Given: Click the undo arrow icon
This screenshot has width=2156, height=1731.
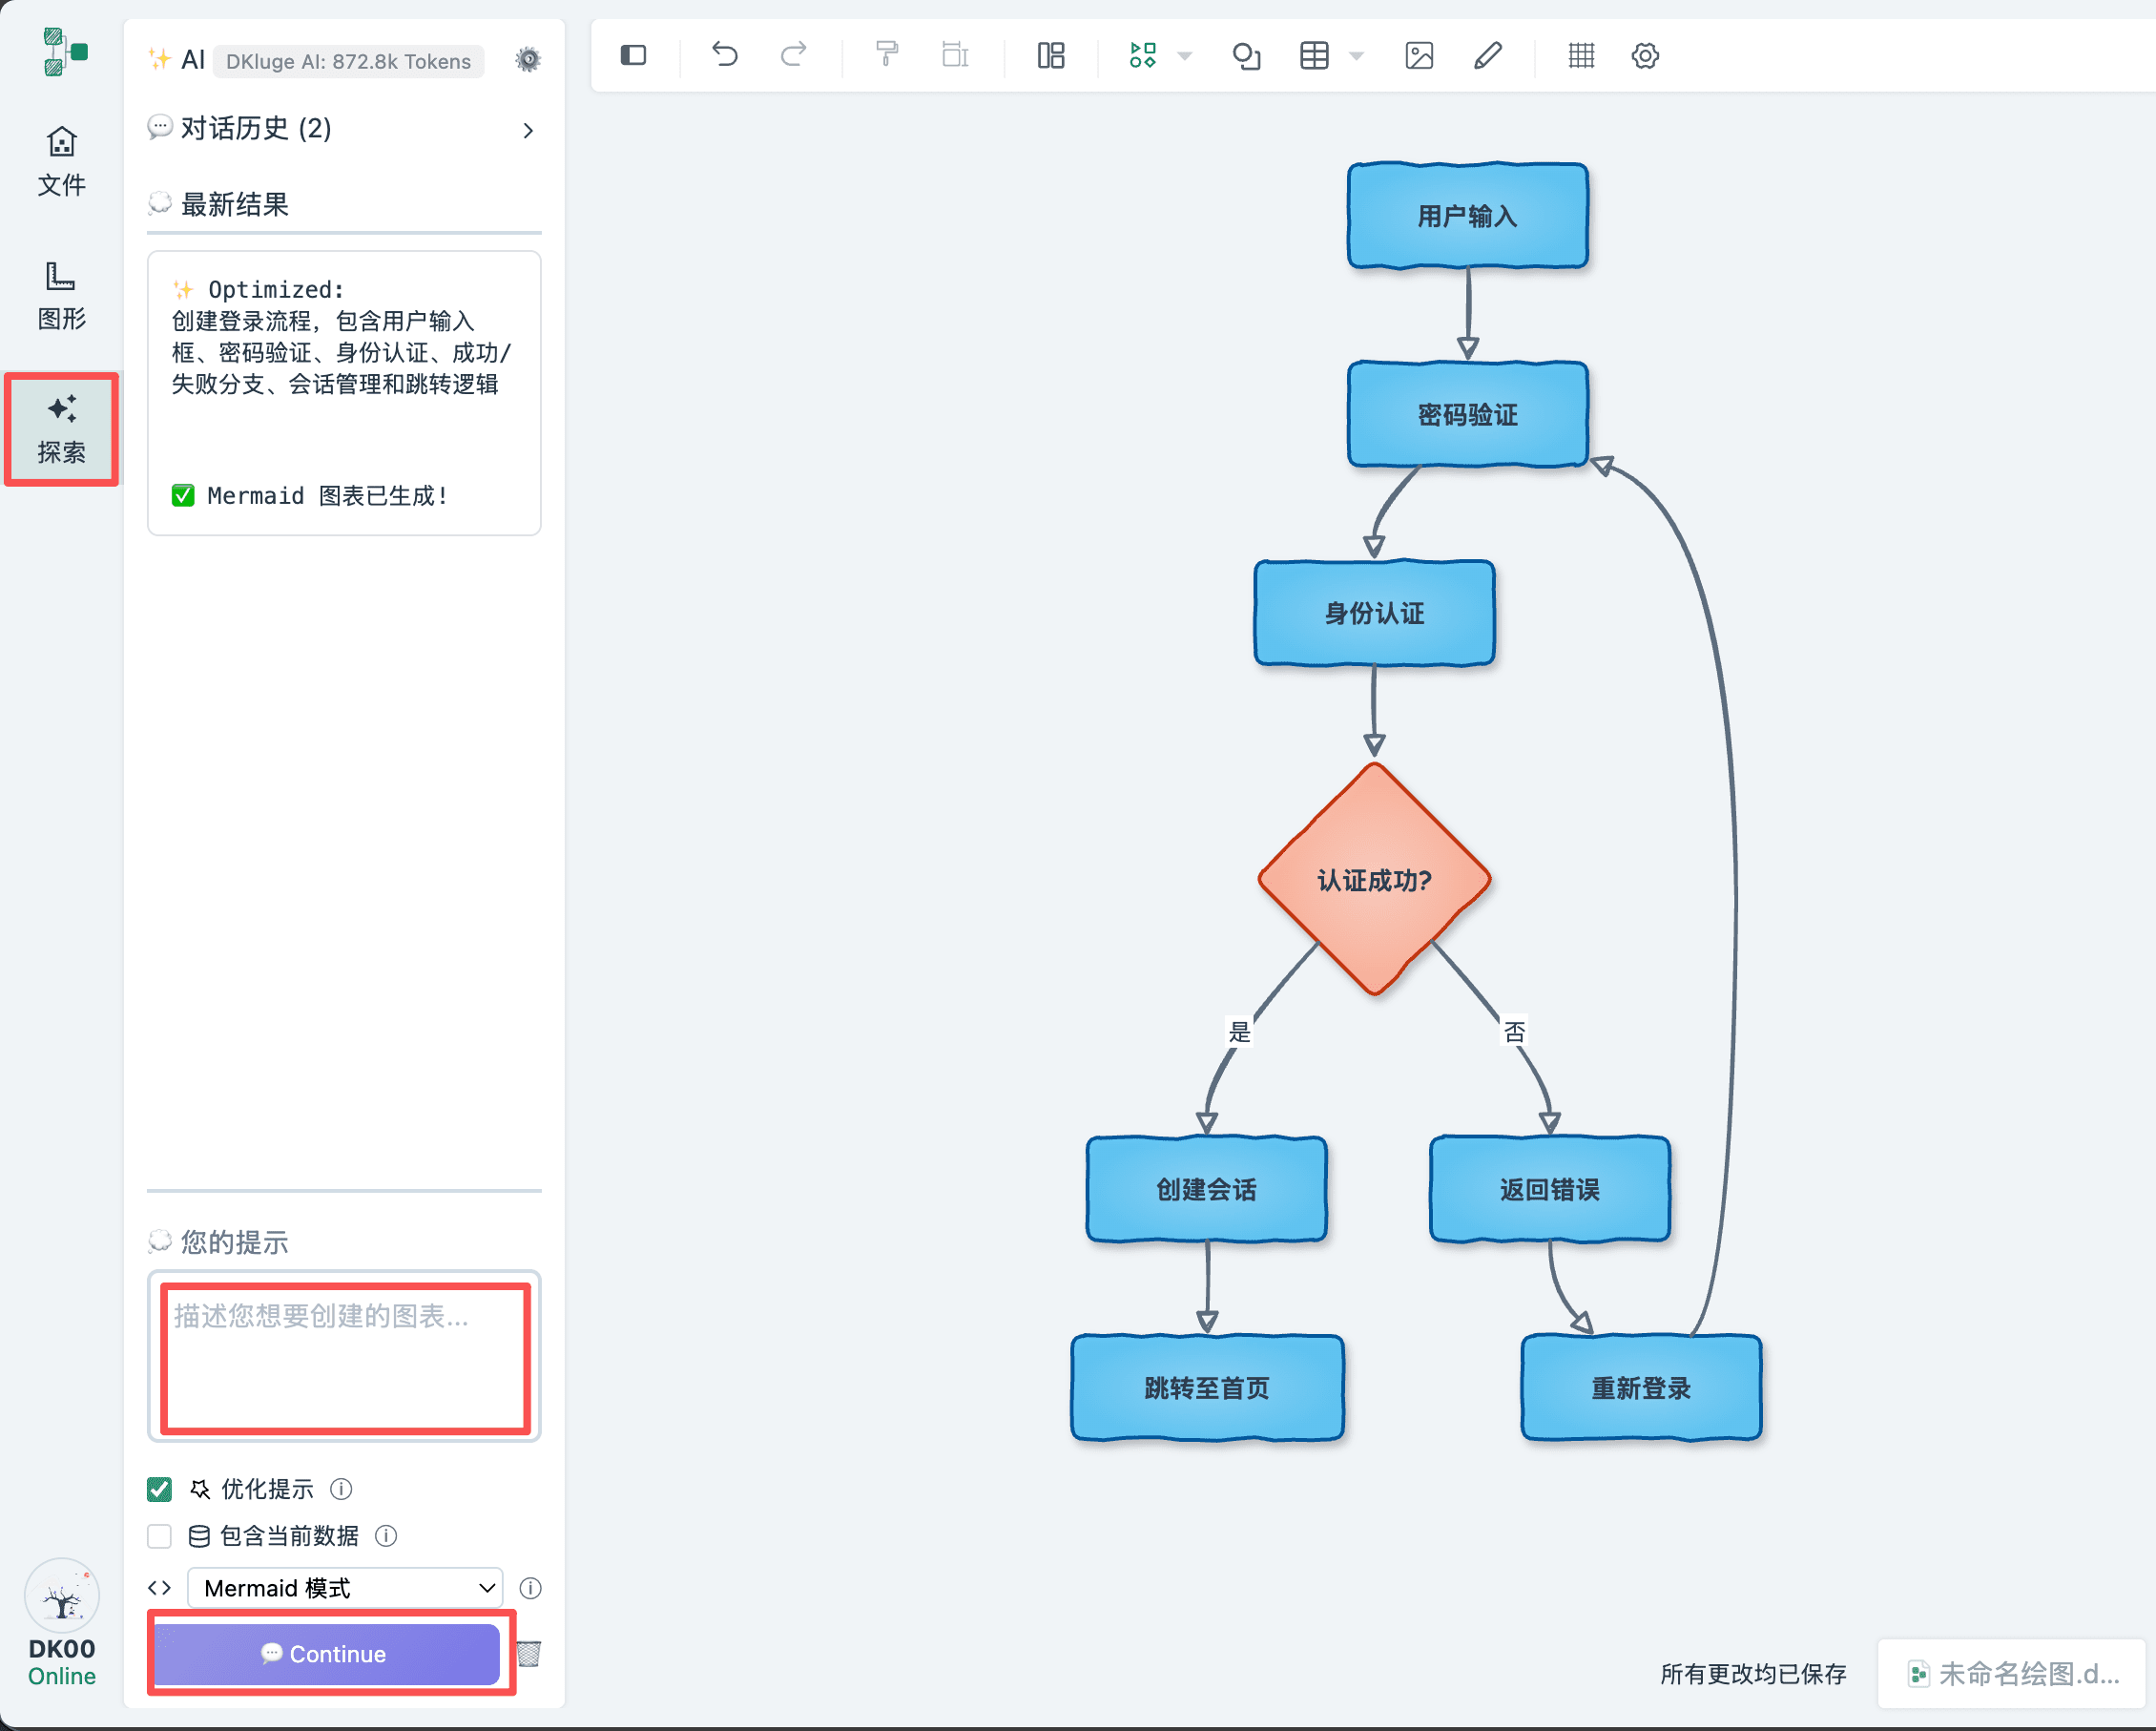Looking at the screenshot, I should pos(725,55).
